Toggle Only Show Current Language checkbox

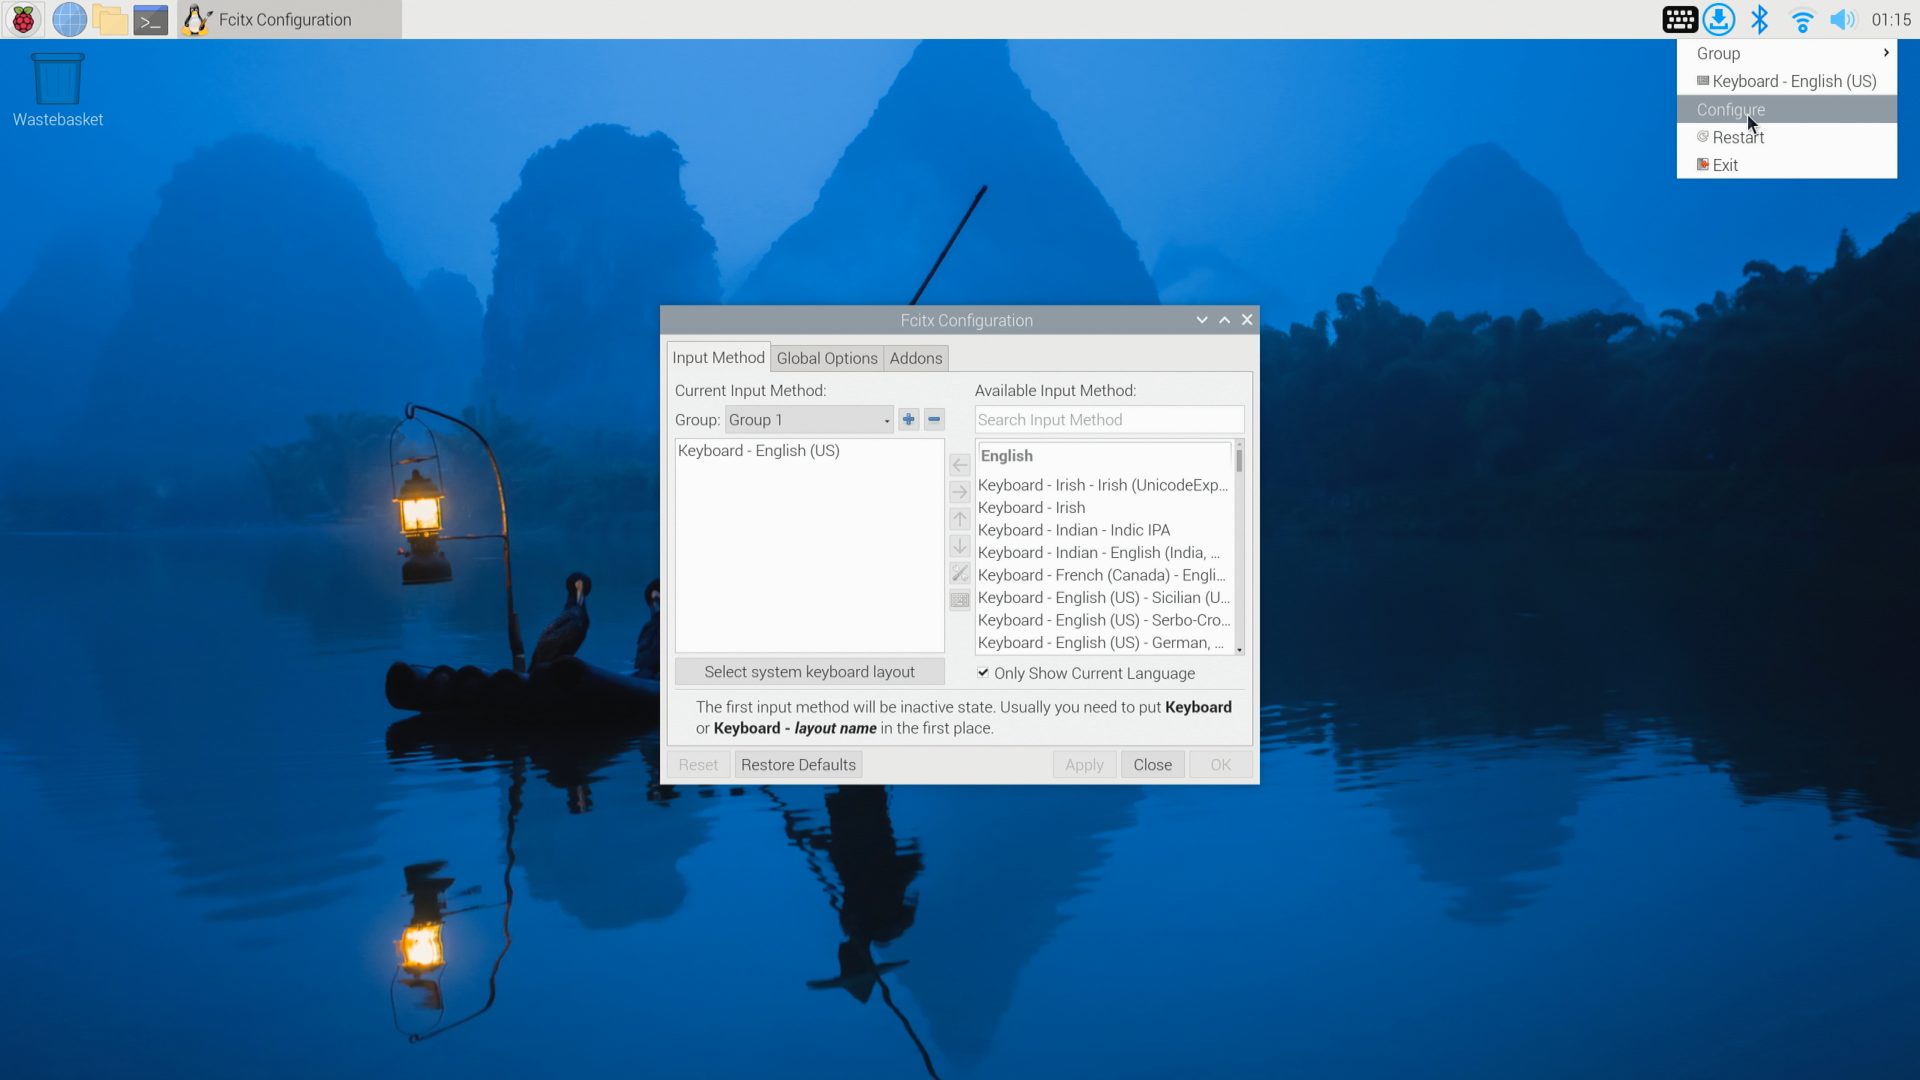coord(983,673)
